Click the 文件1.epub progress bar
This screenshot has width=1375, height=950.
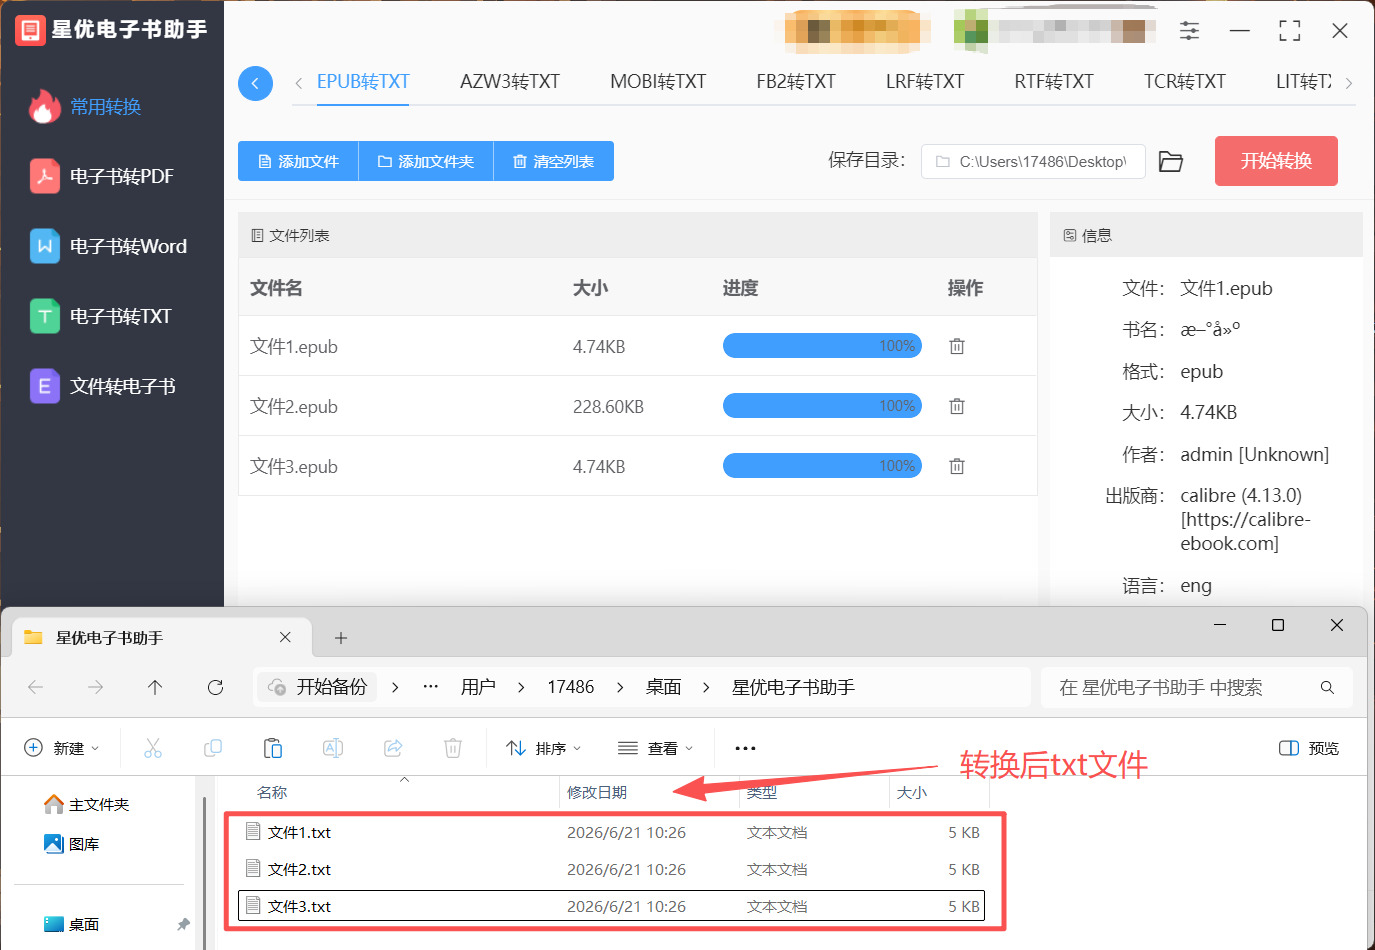(x=822, y=346)
